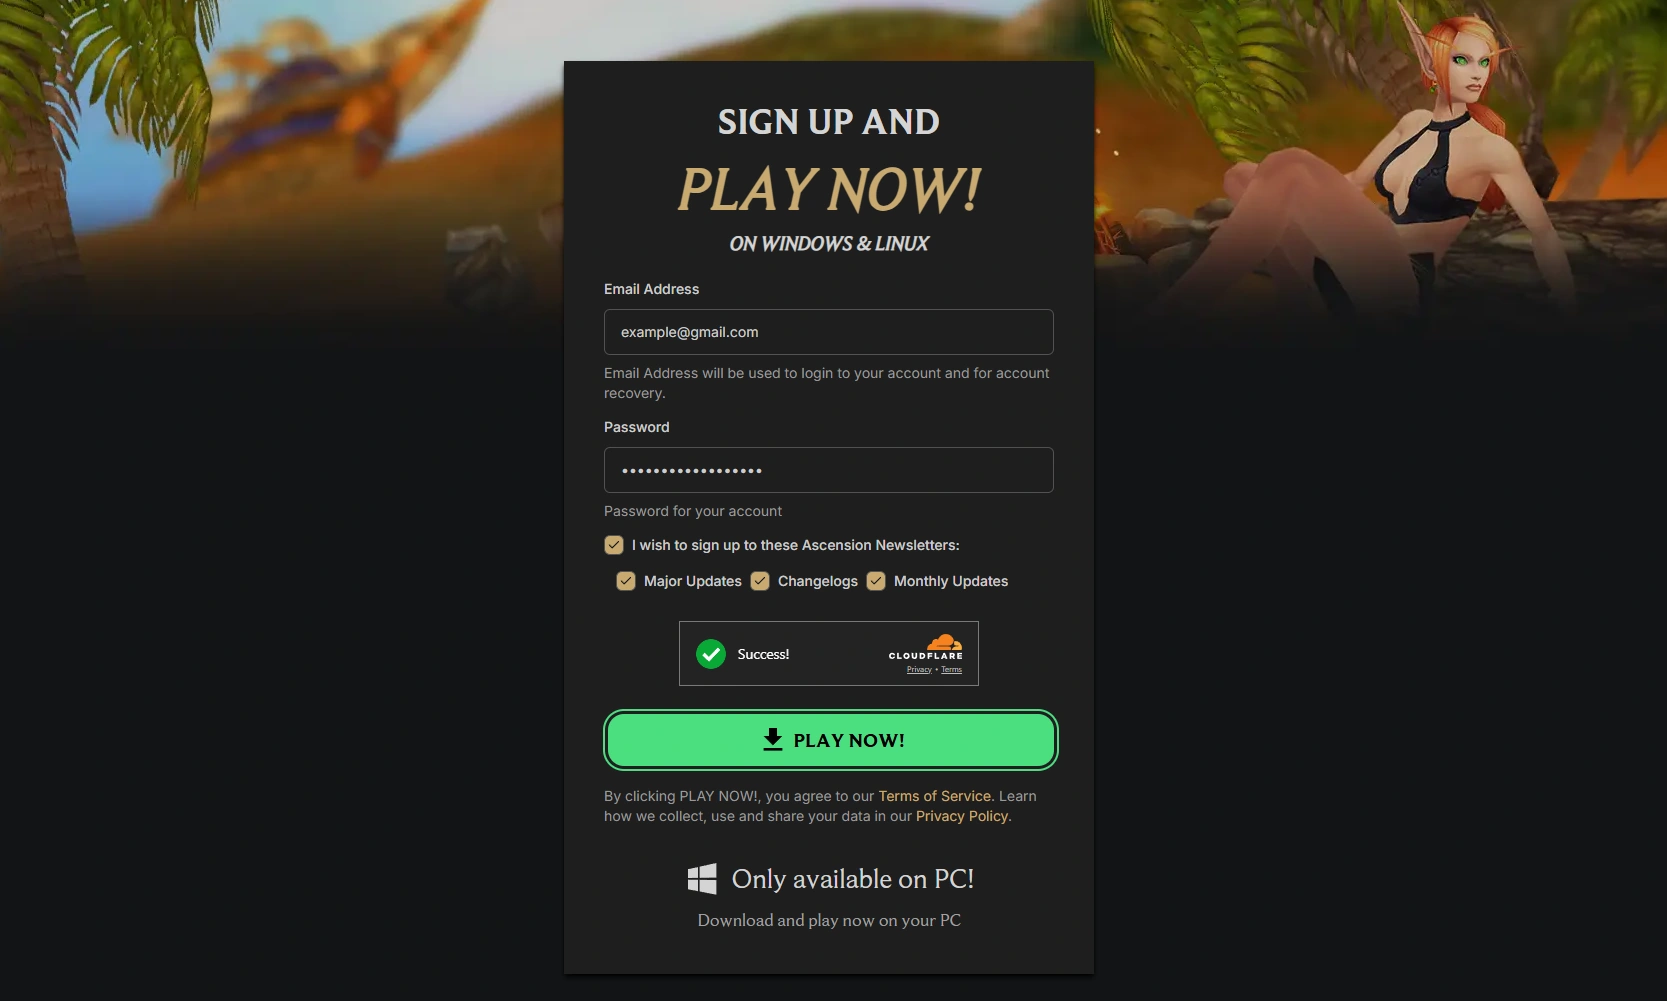Image resolution: width=1667 pixels, height=1001 pixels.
Task: Click the golden 'PLAY NOW!' title heading
Action: coord(829,190)
